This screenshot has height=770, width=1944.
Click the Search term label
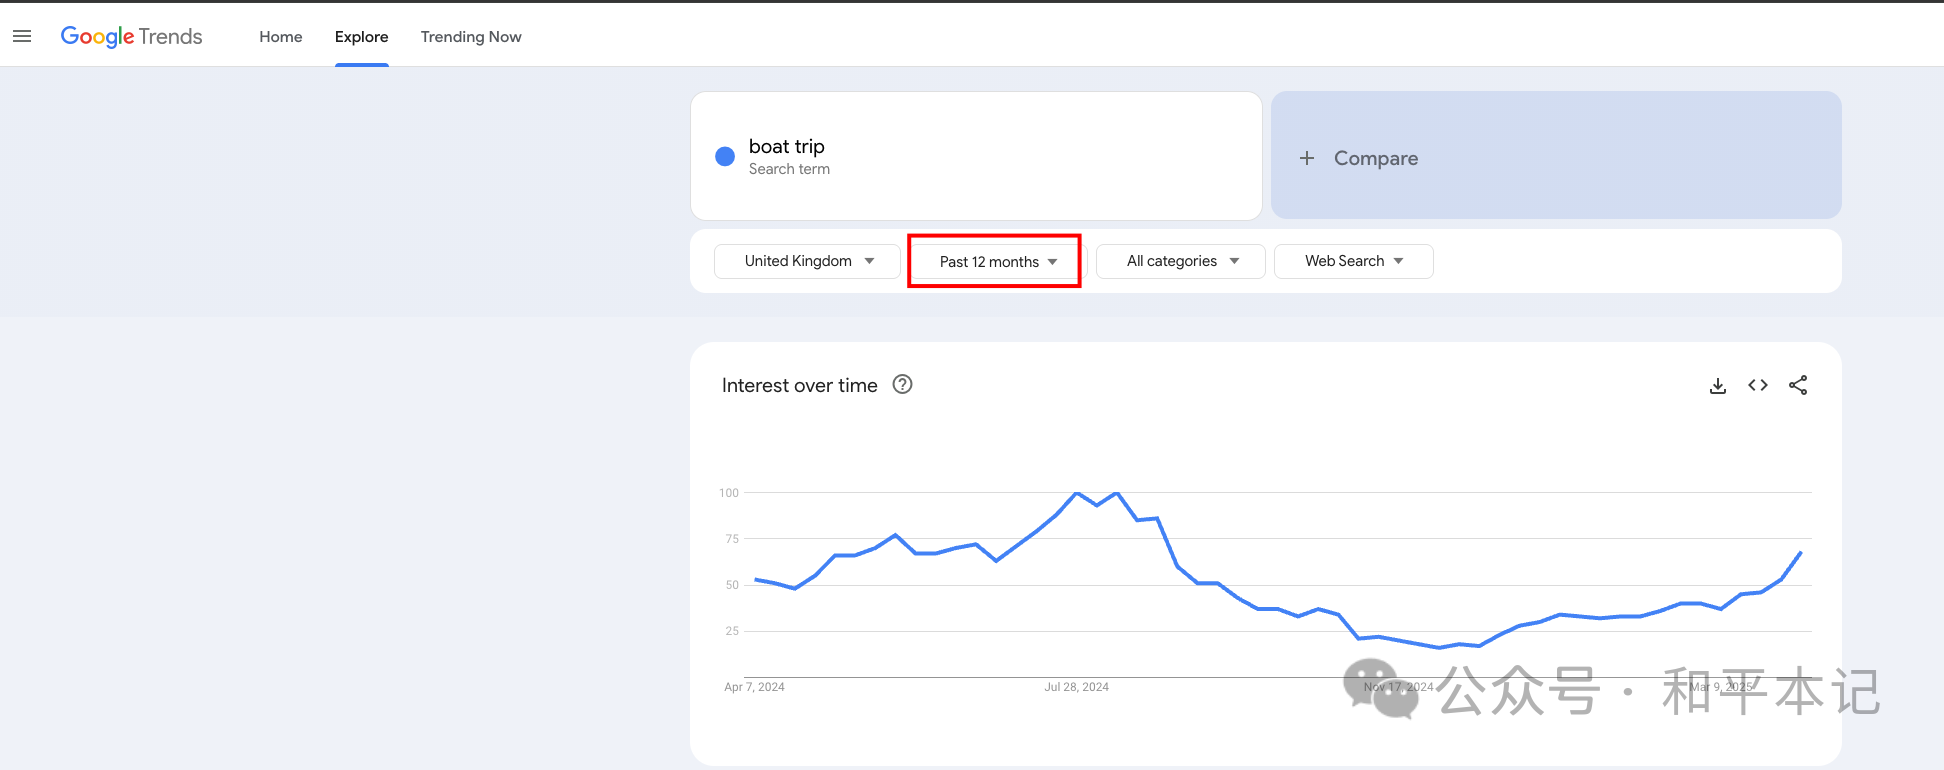(789, 169)
